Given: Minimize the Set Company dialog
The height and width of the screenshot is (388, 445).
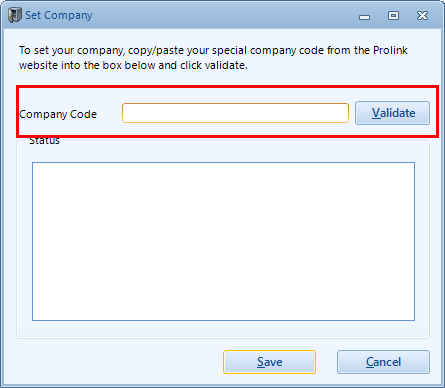Looking at the screenshot, I should point(364,17).
